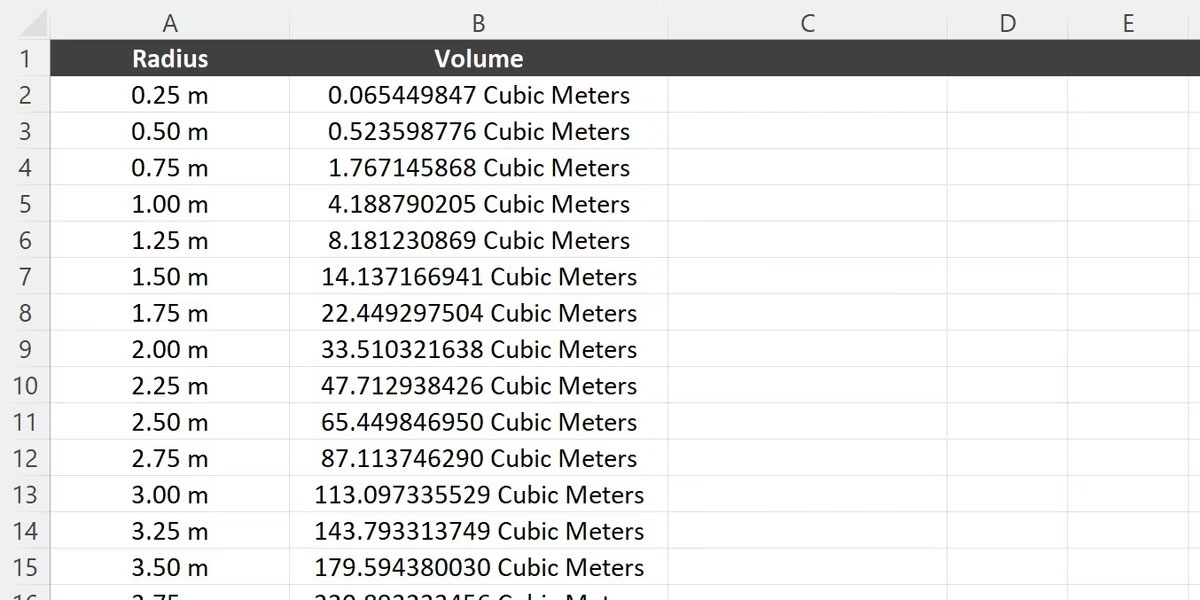
Task: Click the Volume header cell
Action: click(479, 58)
